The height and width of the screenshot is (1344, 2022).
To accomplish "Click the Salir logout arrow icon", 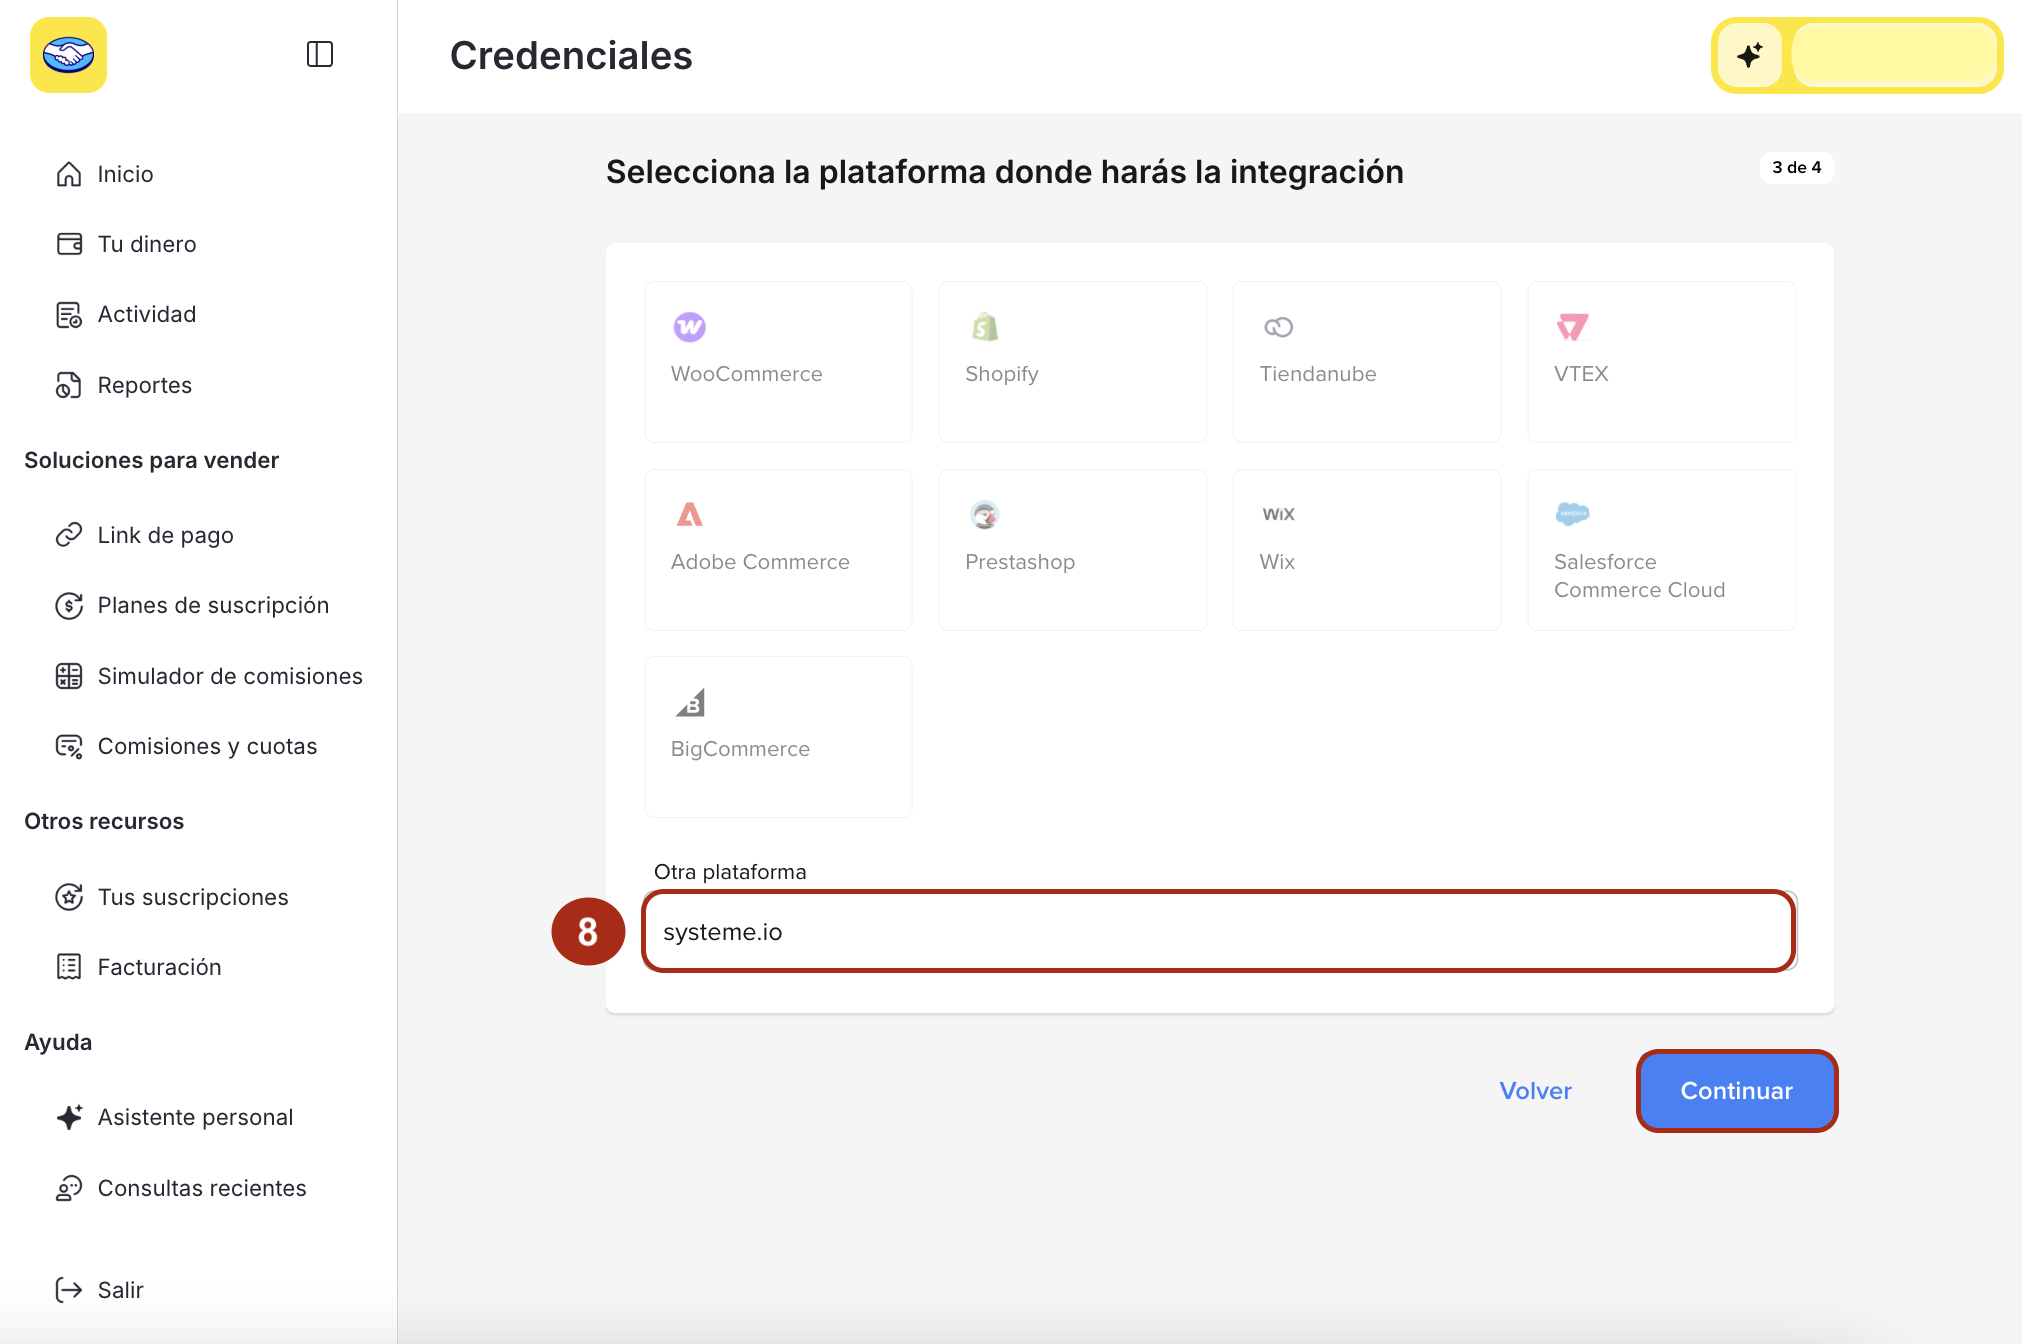I will [x=69, y=1290].
